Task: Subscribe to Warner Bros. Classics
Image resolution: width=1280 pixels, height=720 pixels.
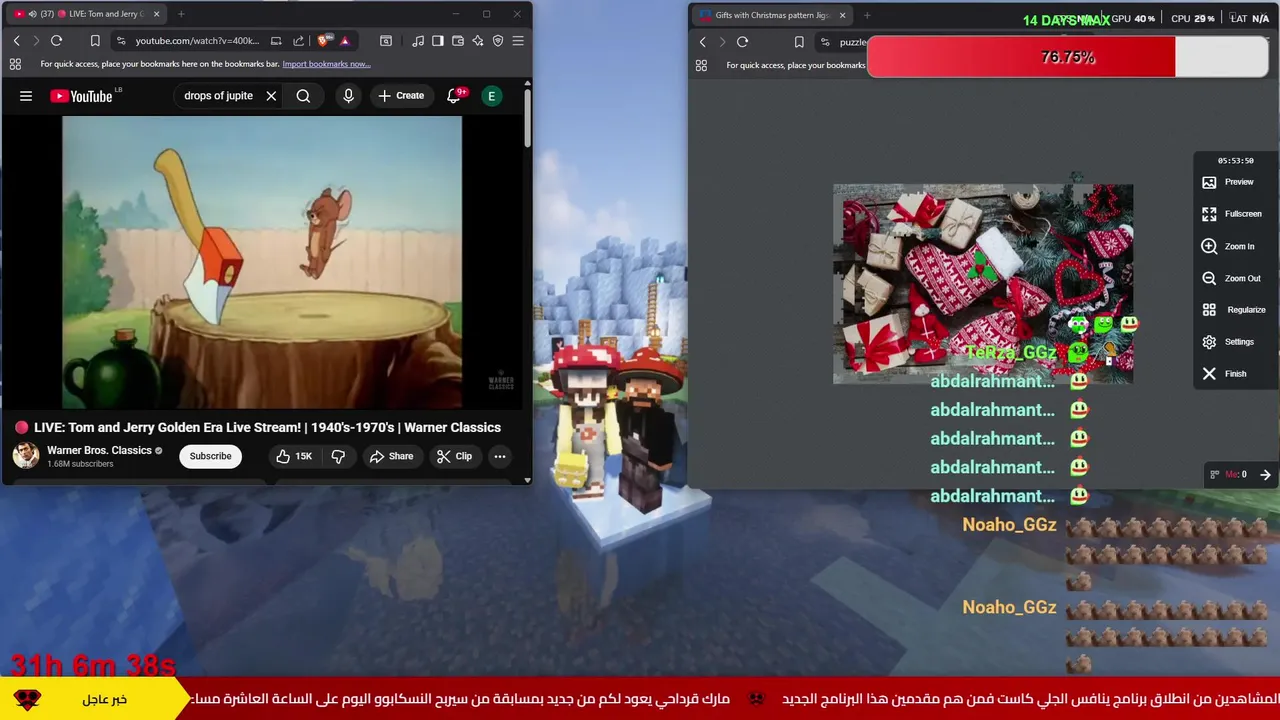Action: pos(210,456)
